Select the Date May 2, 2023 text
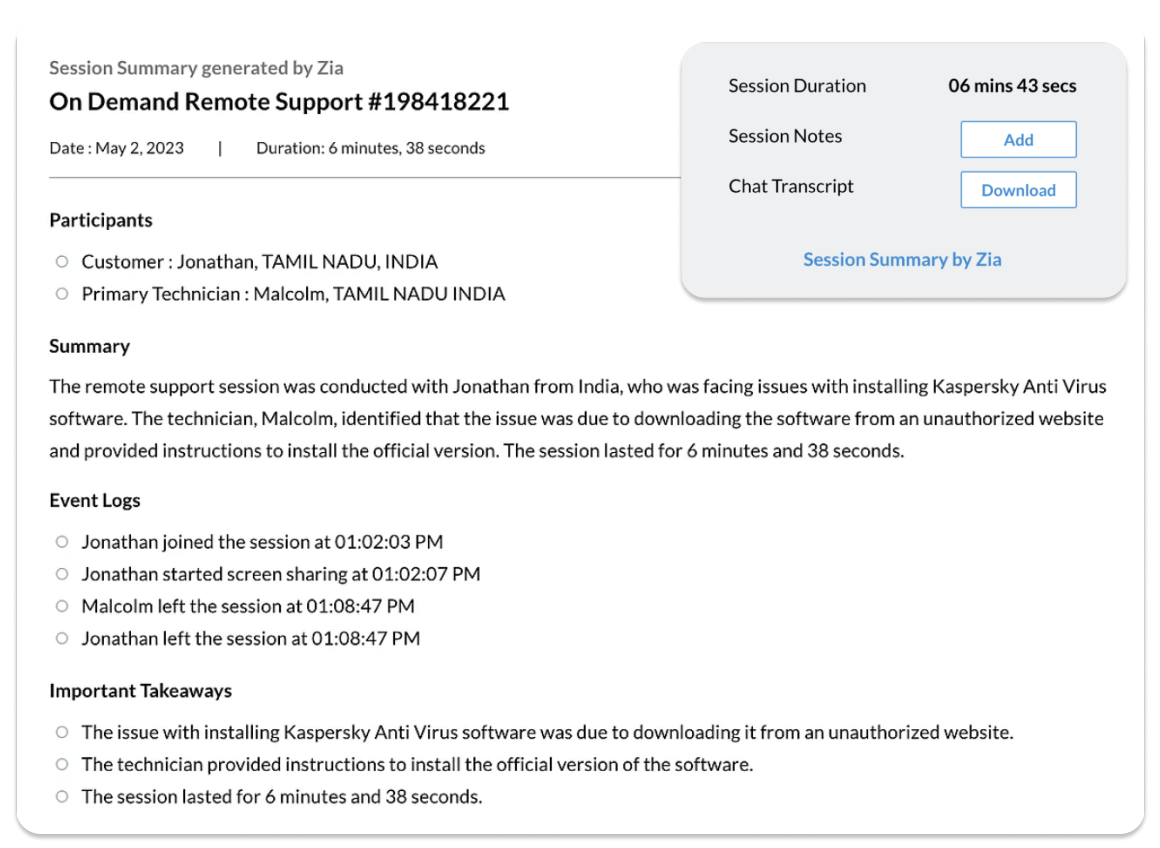This screenshot has height=848, width=1160. (x=117, y=148)
